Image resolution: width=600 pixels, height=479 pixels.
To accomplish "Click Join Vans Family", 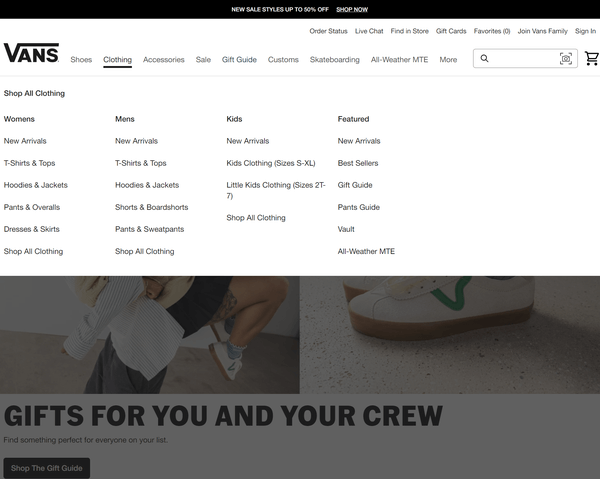I will click(x=543, y=31).
